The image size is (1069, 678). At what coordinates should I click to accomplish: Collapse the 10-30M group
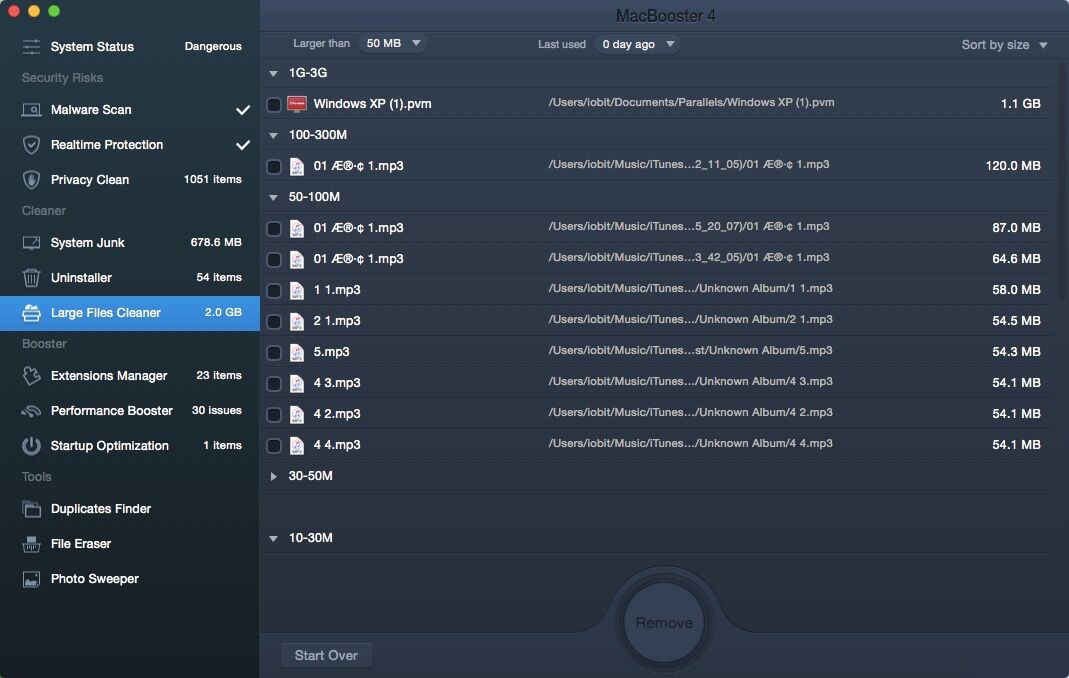tap(273, 538)
